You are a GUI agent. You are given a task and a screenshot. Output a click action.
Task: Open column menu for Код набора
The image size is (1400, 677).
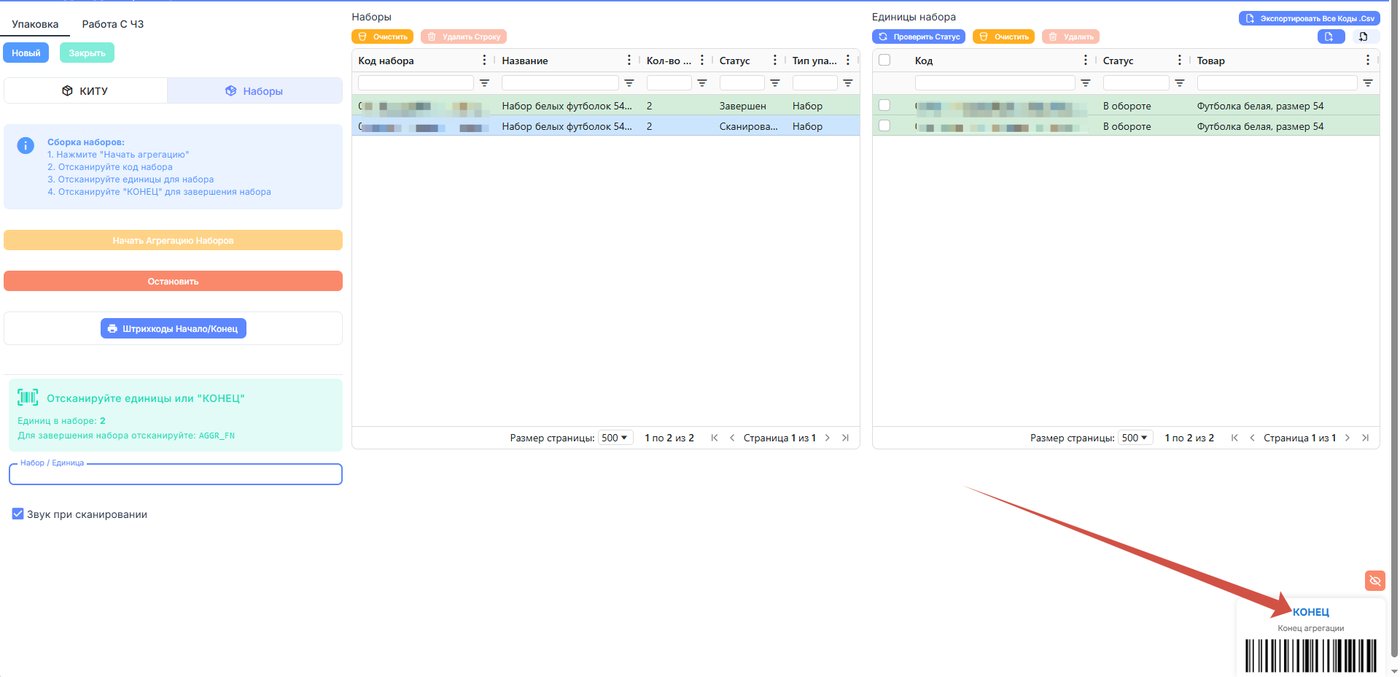(x=485, y=60)
